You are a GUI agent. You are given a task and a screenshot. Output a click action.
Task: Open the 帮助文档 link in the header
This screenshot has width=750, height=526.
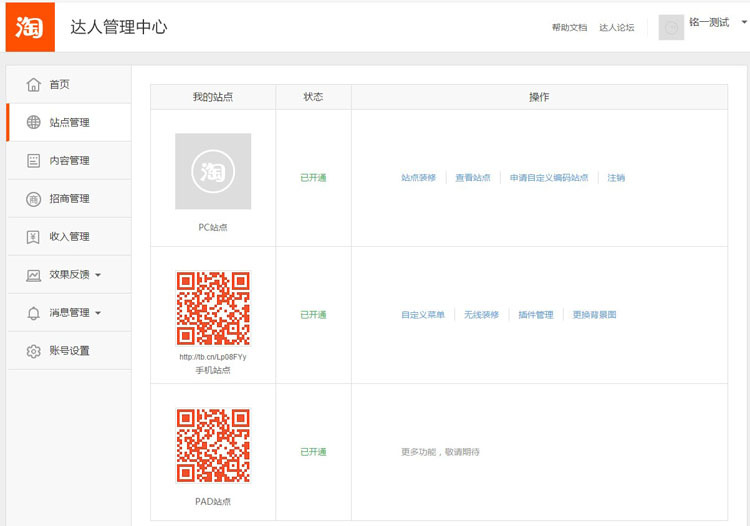click(569, 28)
